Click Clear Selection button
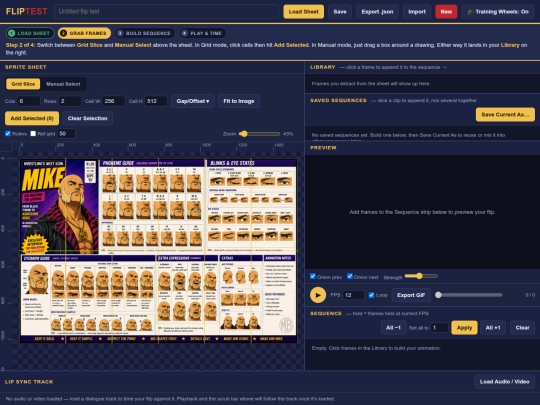The width and height of the screenshot is (540, 405). [x=87, y=118]
